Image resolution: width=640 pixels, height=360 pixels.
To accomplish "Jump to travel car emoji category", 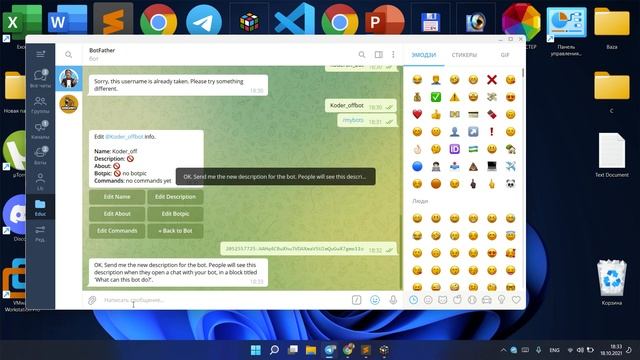I will click(x=487, y=300).
